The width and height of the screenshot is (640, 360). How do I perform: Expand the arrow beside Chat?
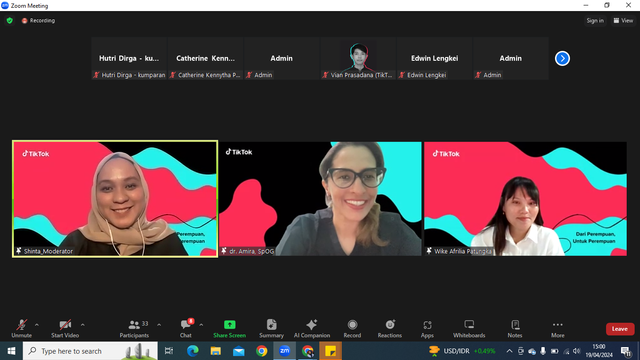coord(201,325)
